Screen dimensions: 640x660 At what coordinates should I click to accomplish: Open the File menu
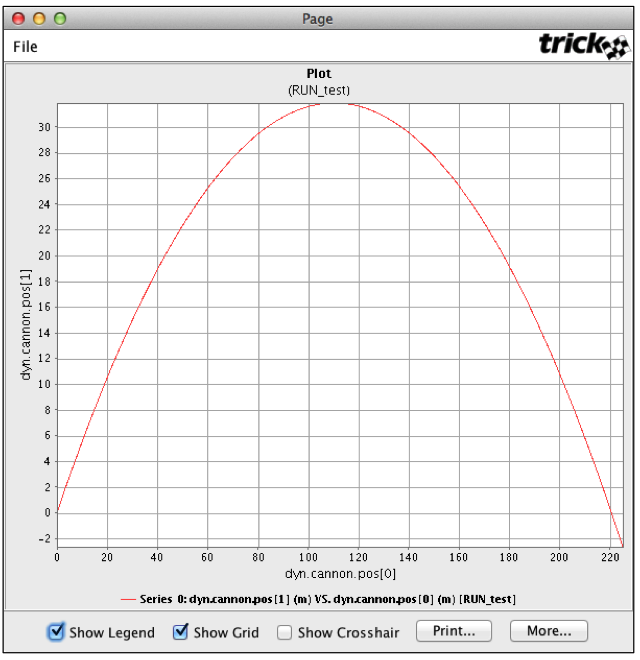[x=25, y=47]
